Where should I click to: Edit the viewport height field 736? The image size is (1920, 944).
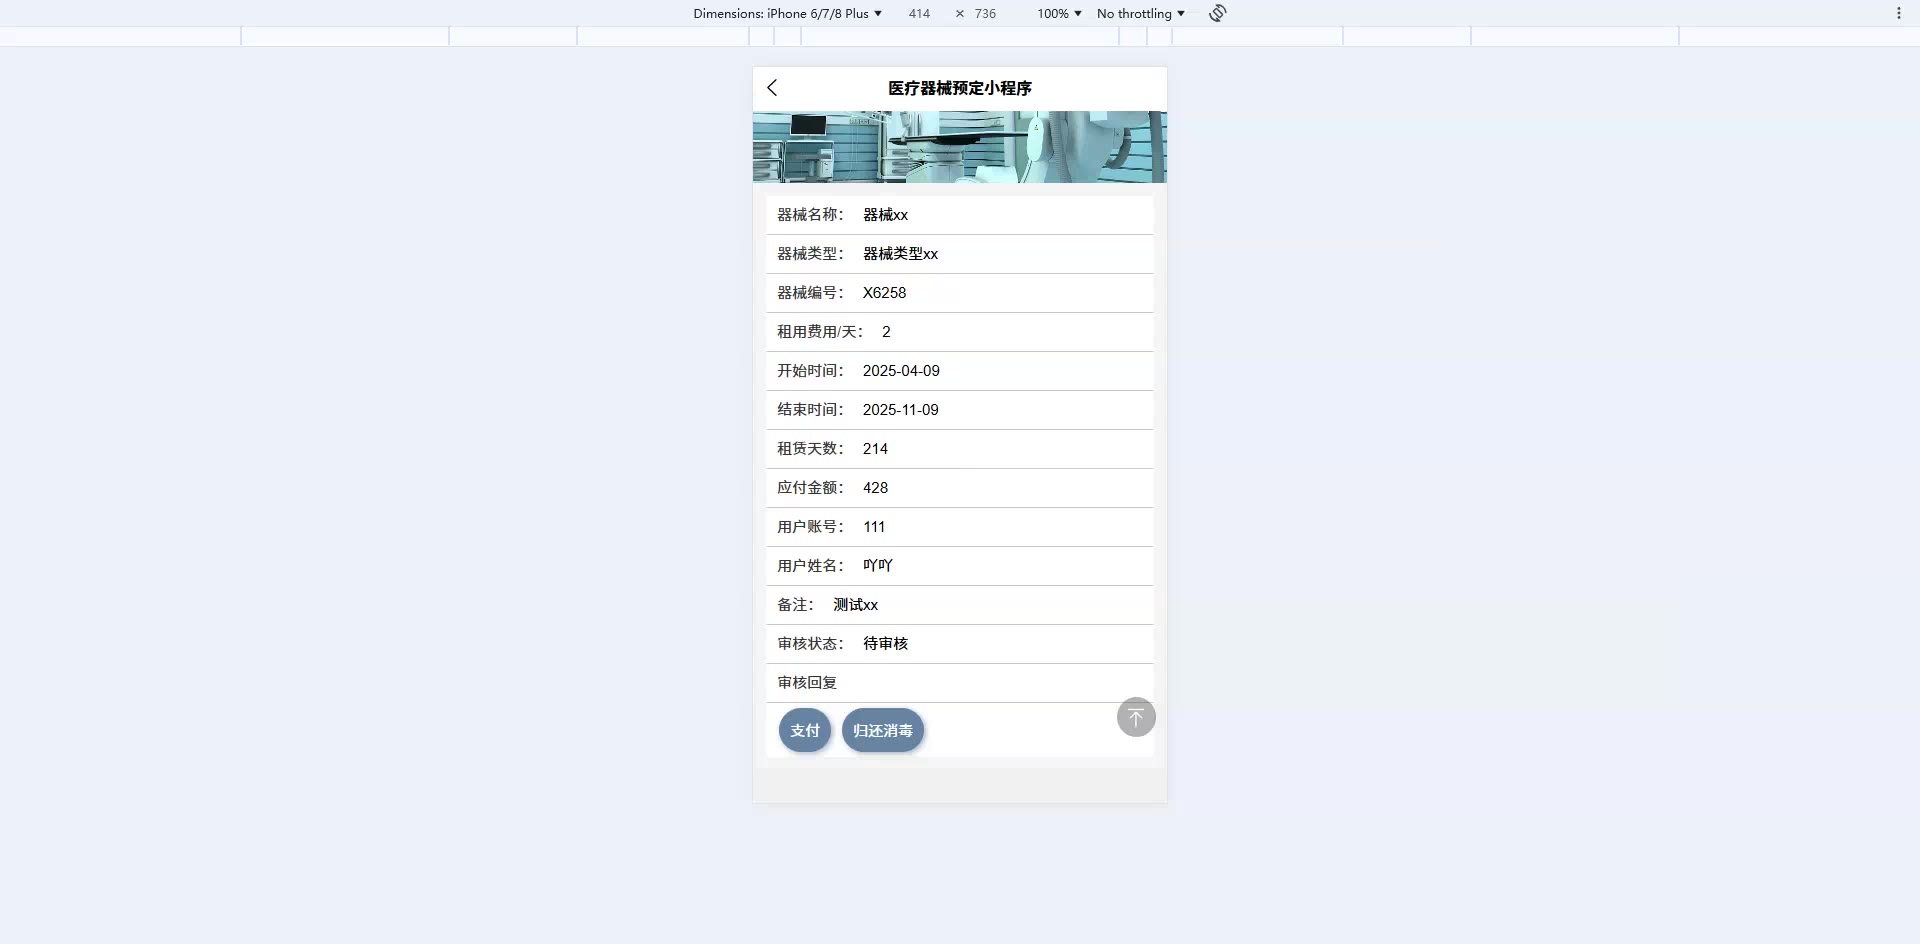[x=985, y=13]
